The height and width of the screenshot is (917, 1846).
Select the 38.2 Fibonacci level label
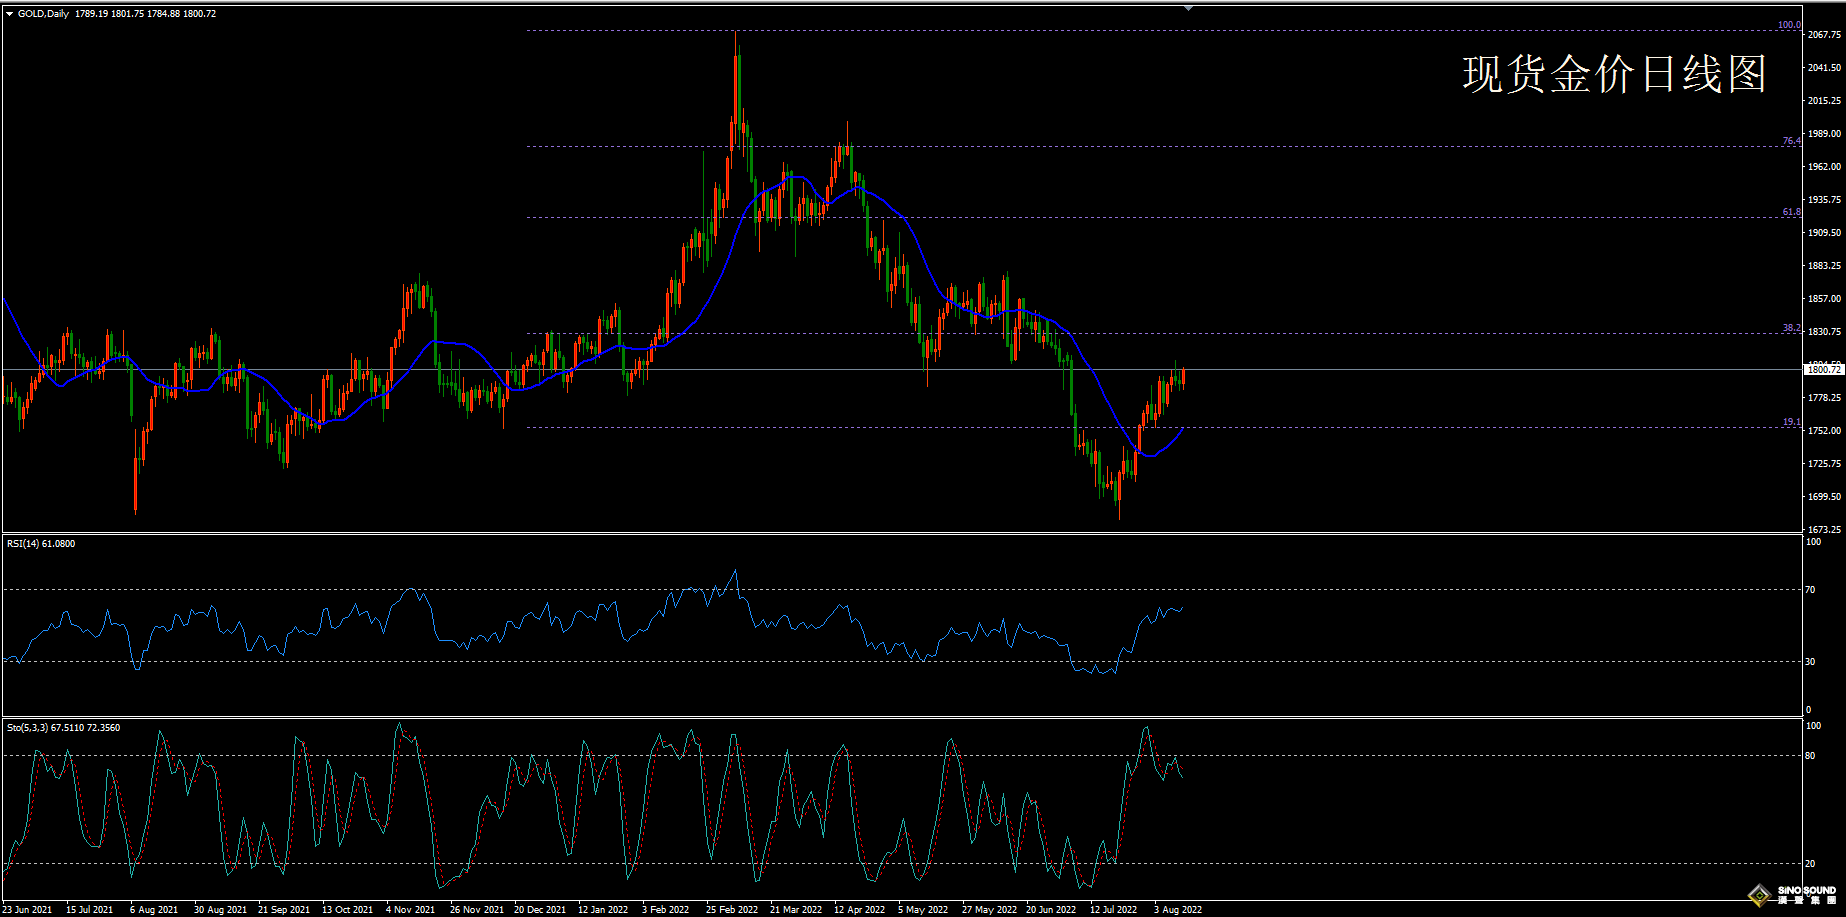click(1791, 328)
